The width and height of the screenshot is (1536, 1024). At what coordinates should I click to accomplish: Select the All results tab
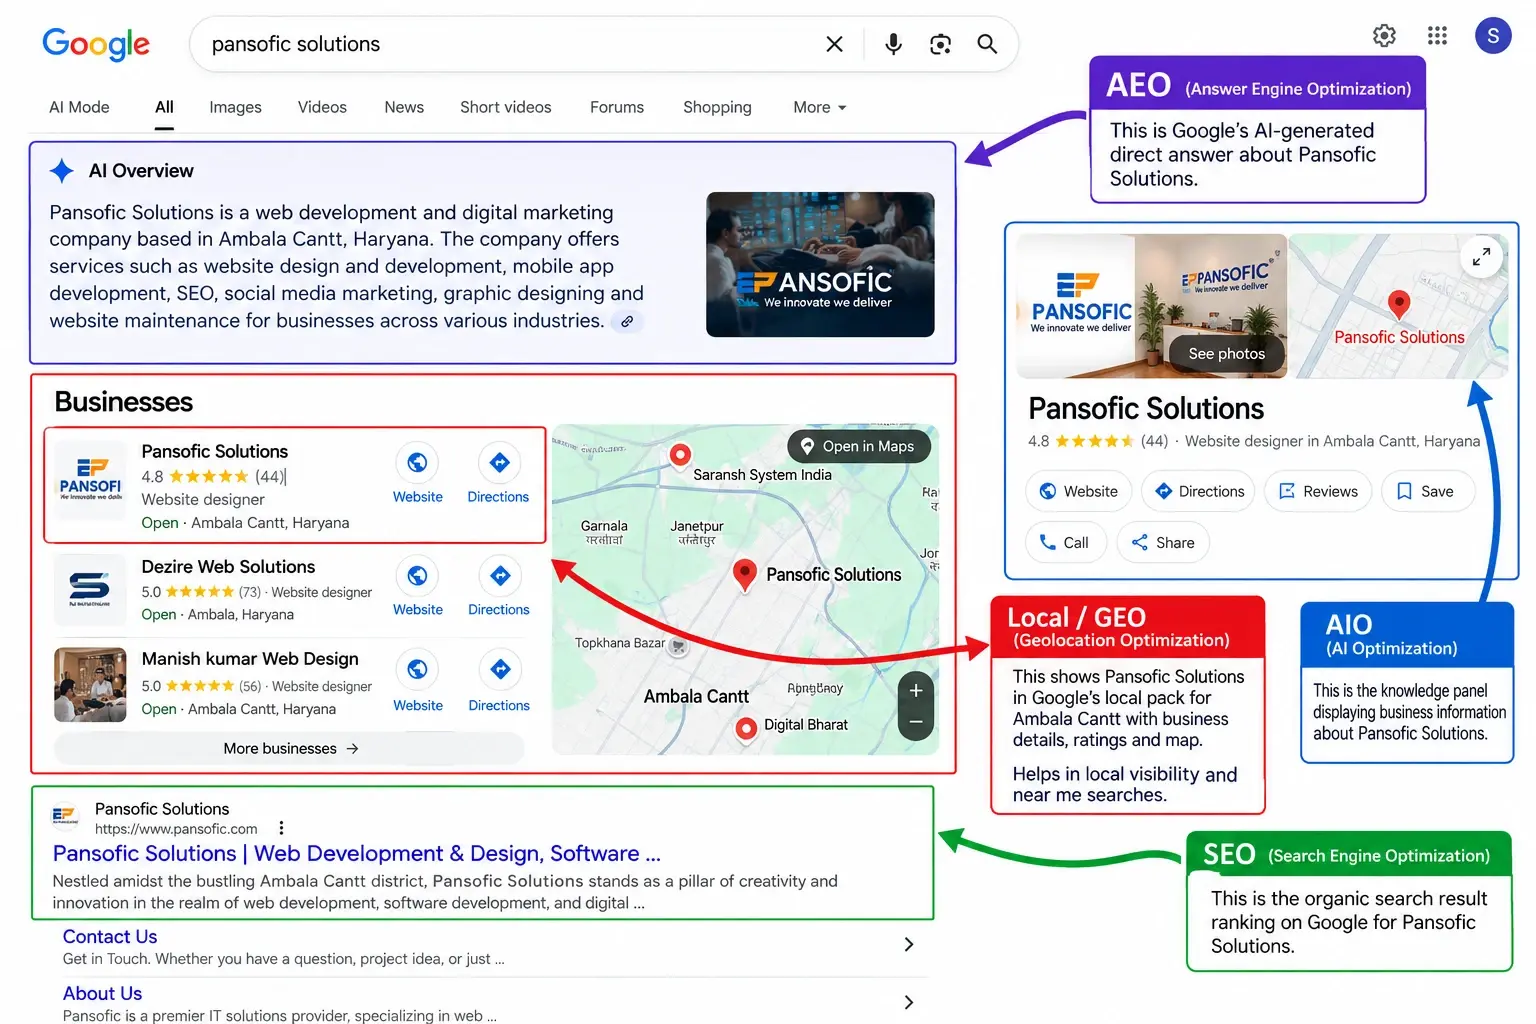[164, 107]
